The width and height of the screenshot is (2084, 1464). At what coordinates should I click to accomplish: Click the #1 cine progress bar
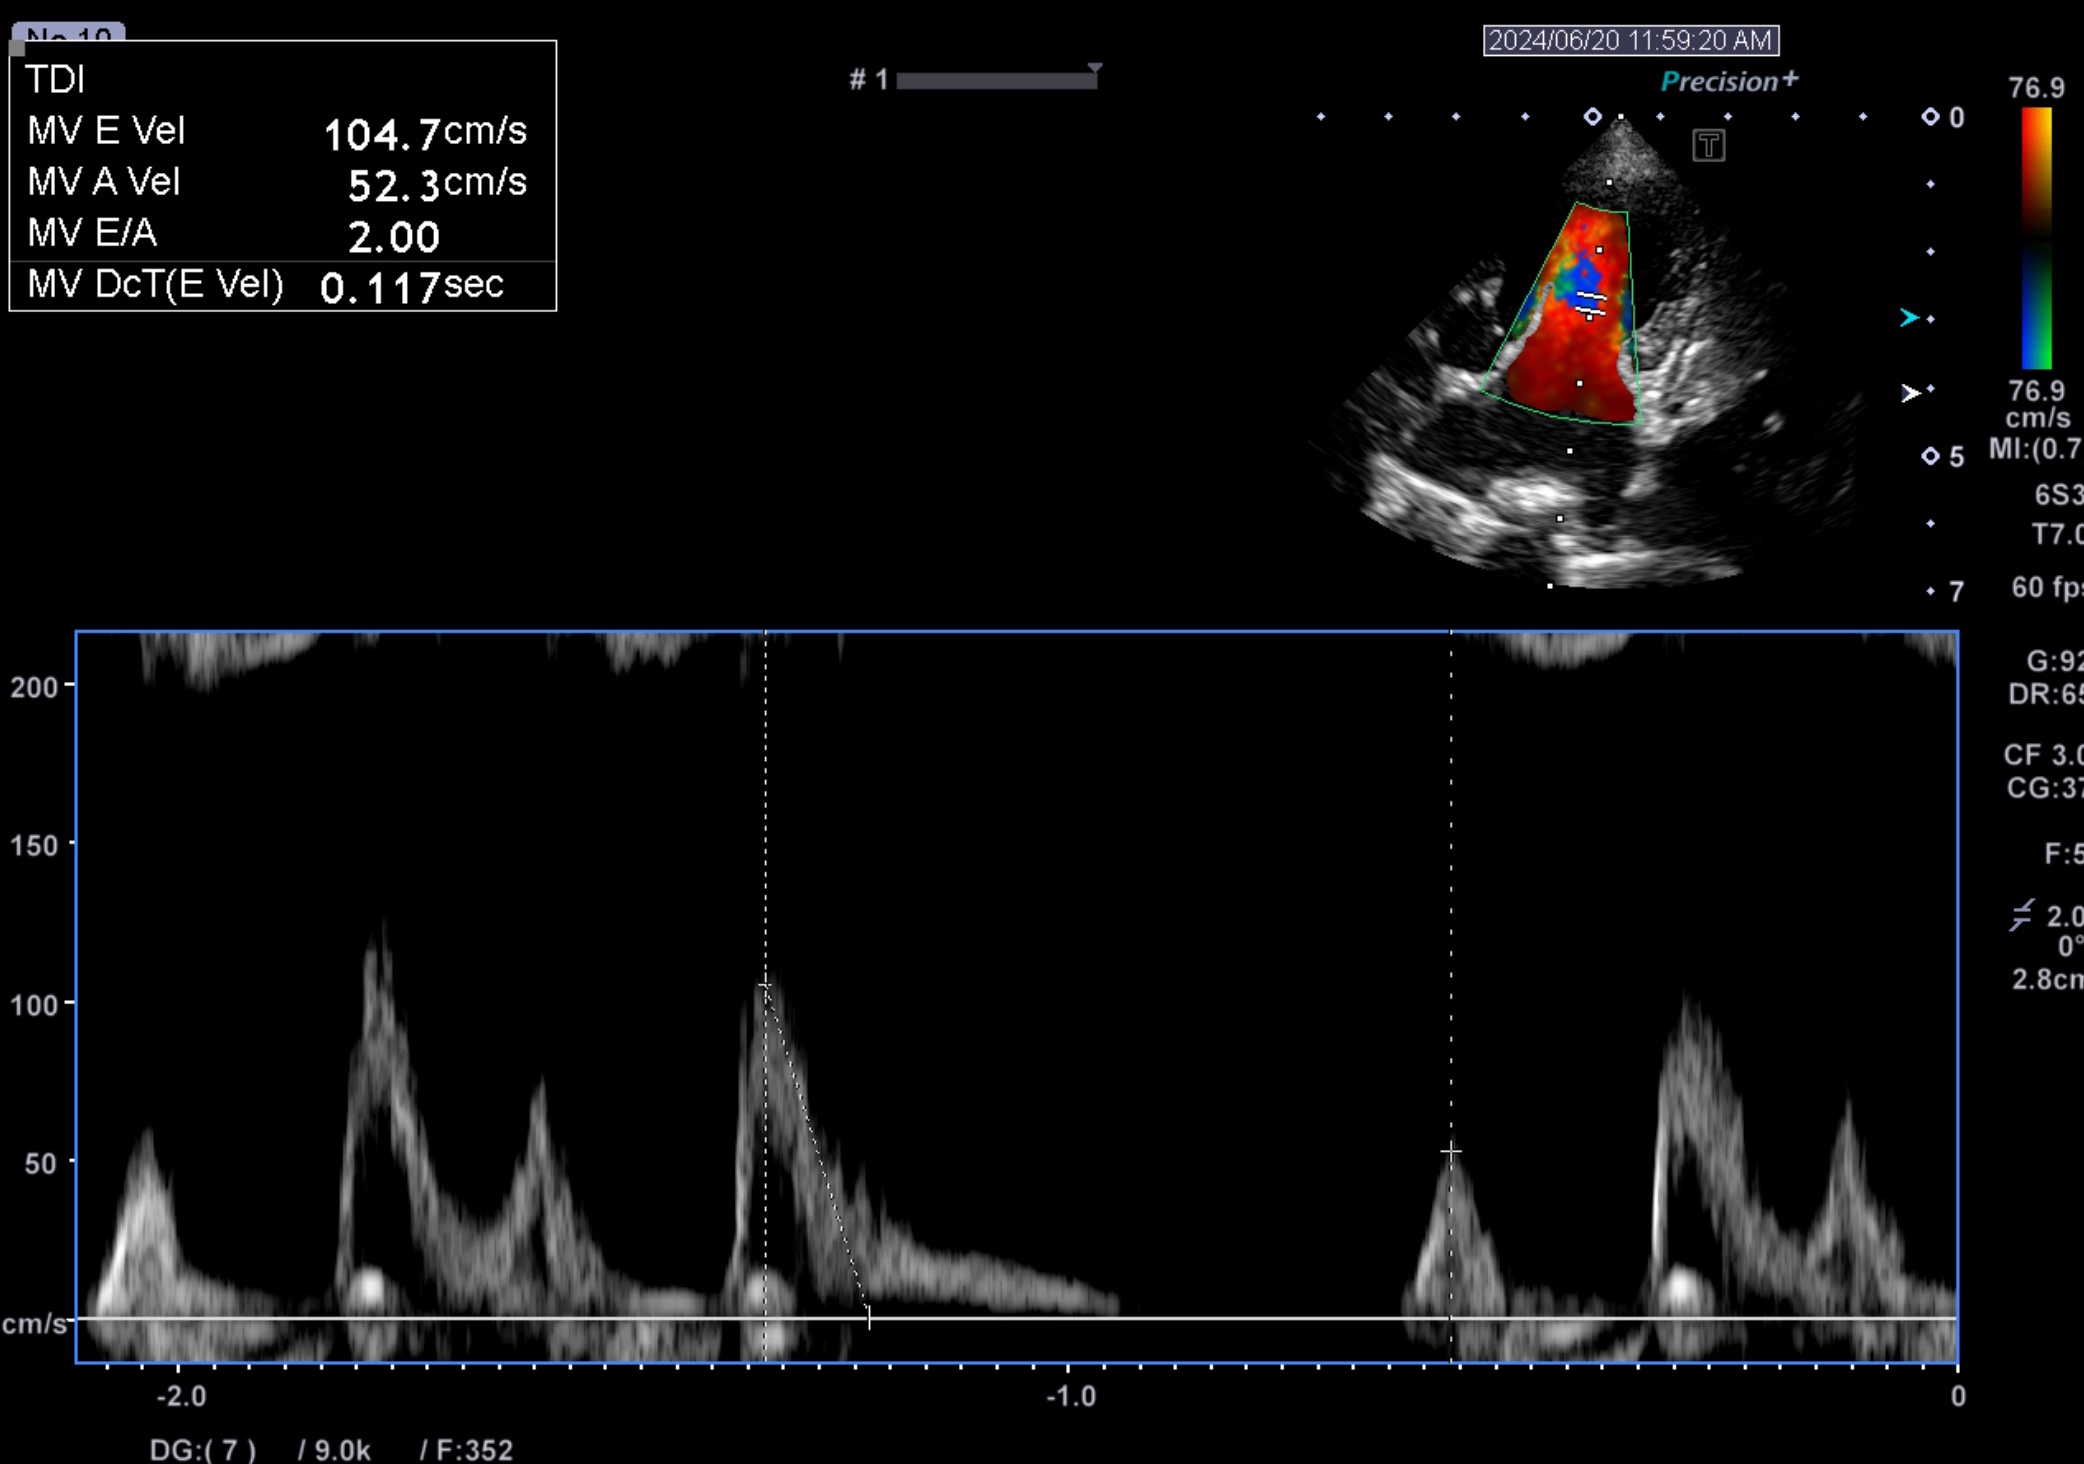996,81
